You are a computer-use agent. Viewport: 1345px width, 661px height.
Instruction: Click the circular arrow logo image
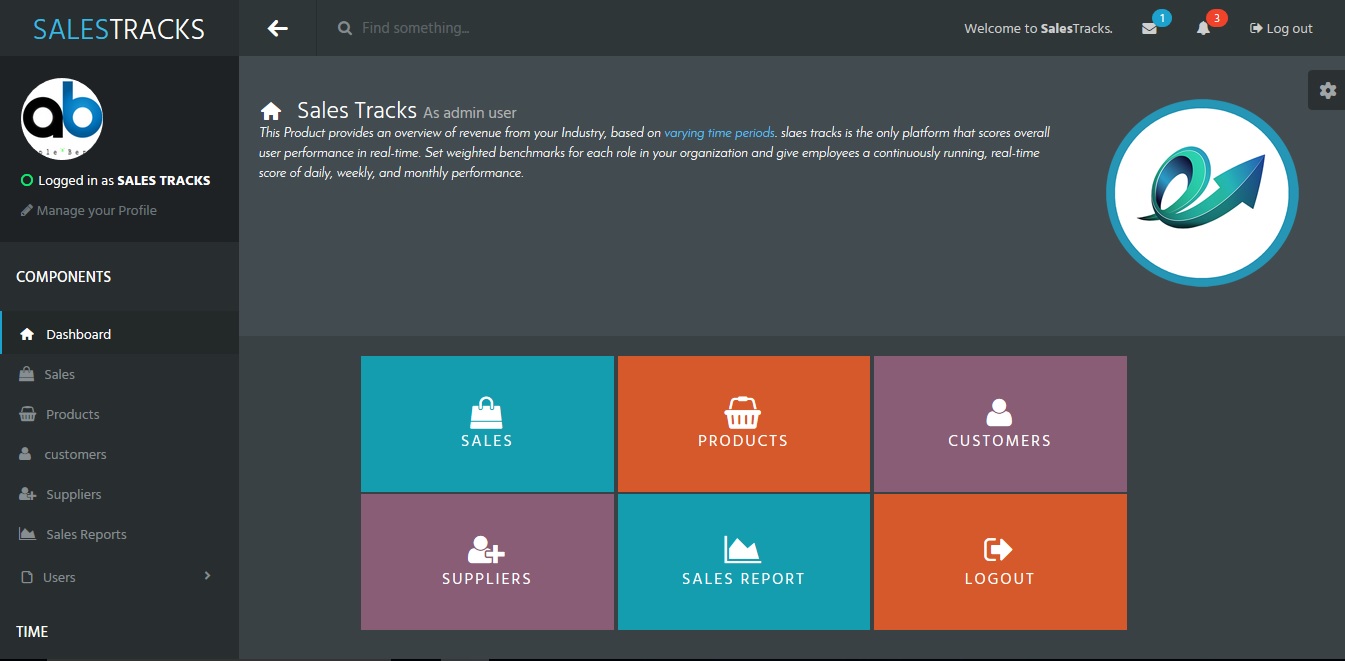pos(1202,195)
